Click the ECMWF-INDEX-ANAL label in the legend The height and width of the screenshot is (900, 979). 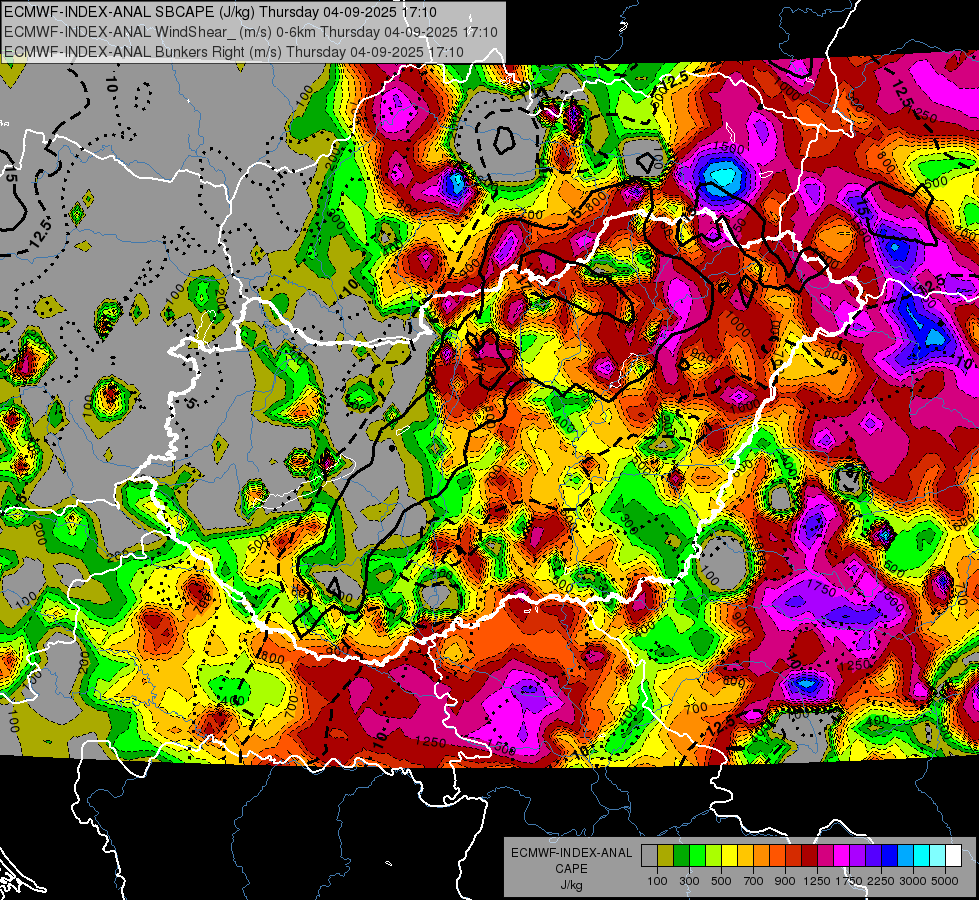pyautogui.click(x=571, y=853)
